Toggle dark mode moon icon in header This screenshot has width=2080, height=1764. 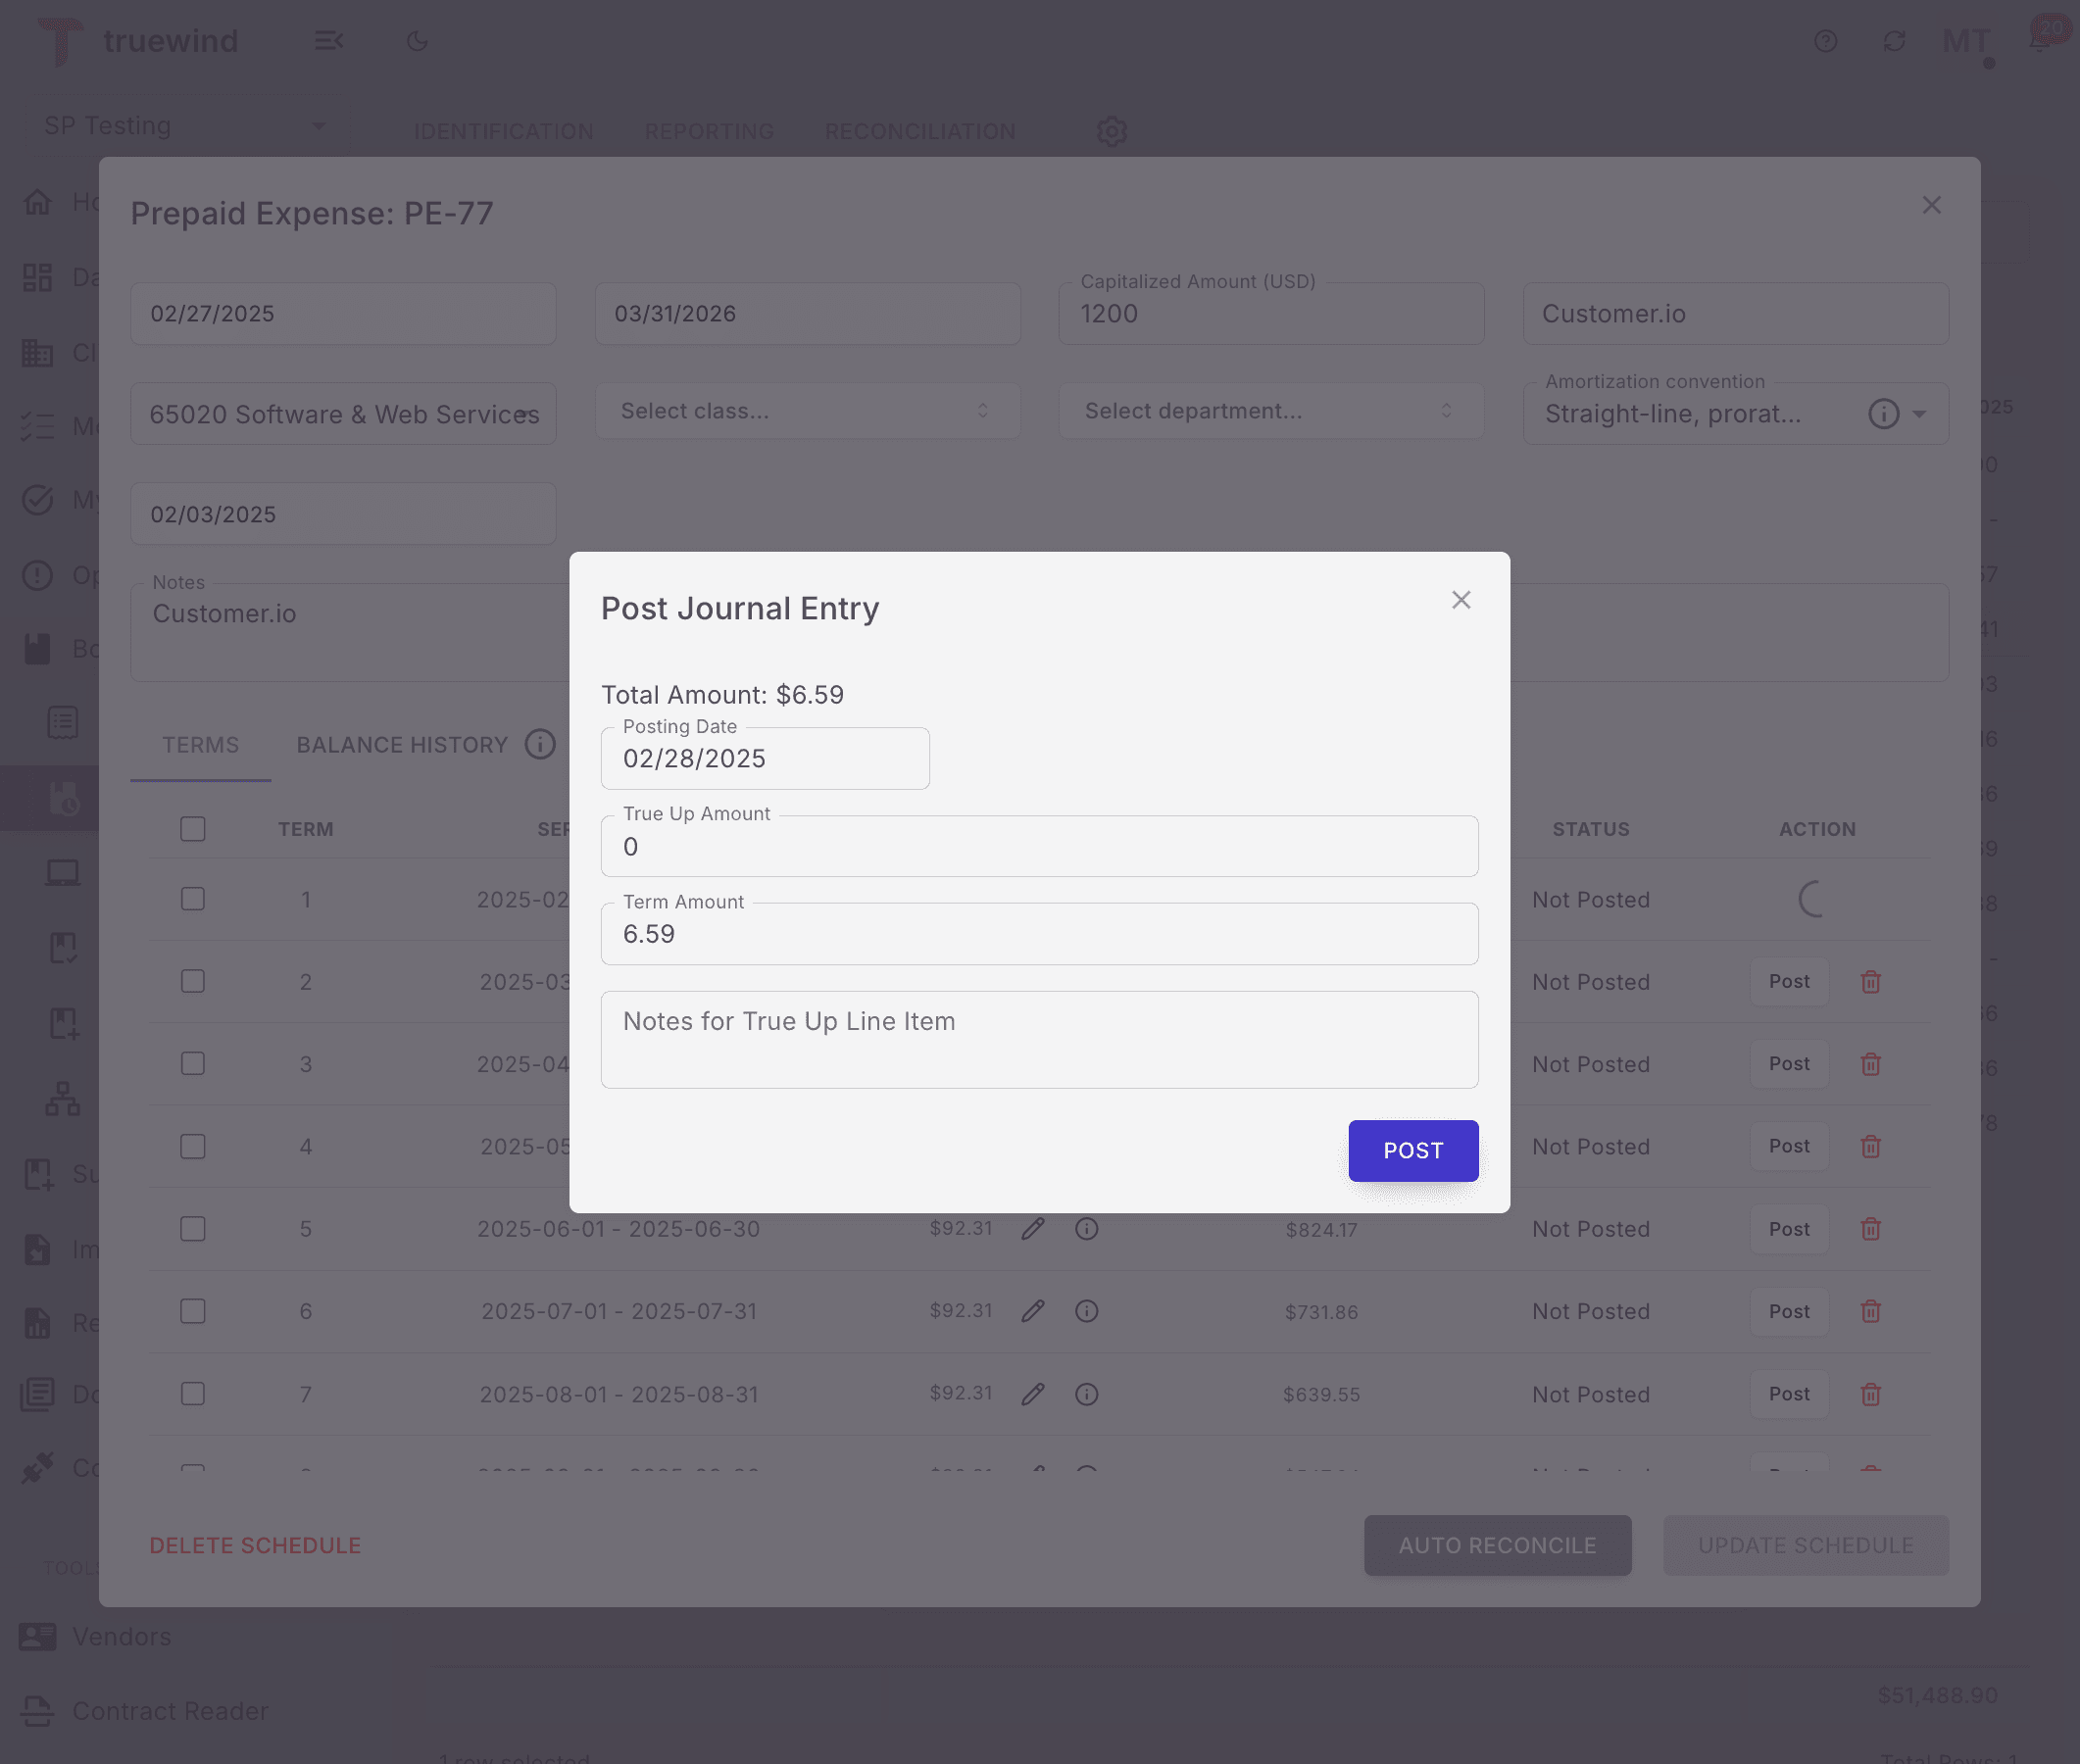point(418,41)
